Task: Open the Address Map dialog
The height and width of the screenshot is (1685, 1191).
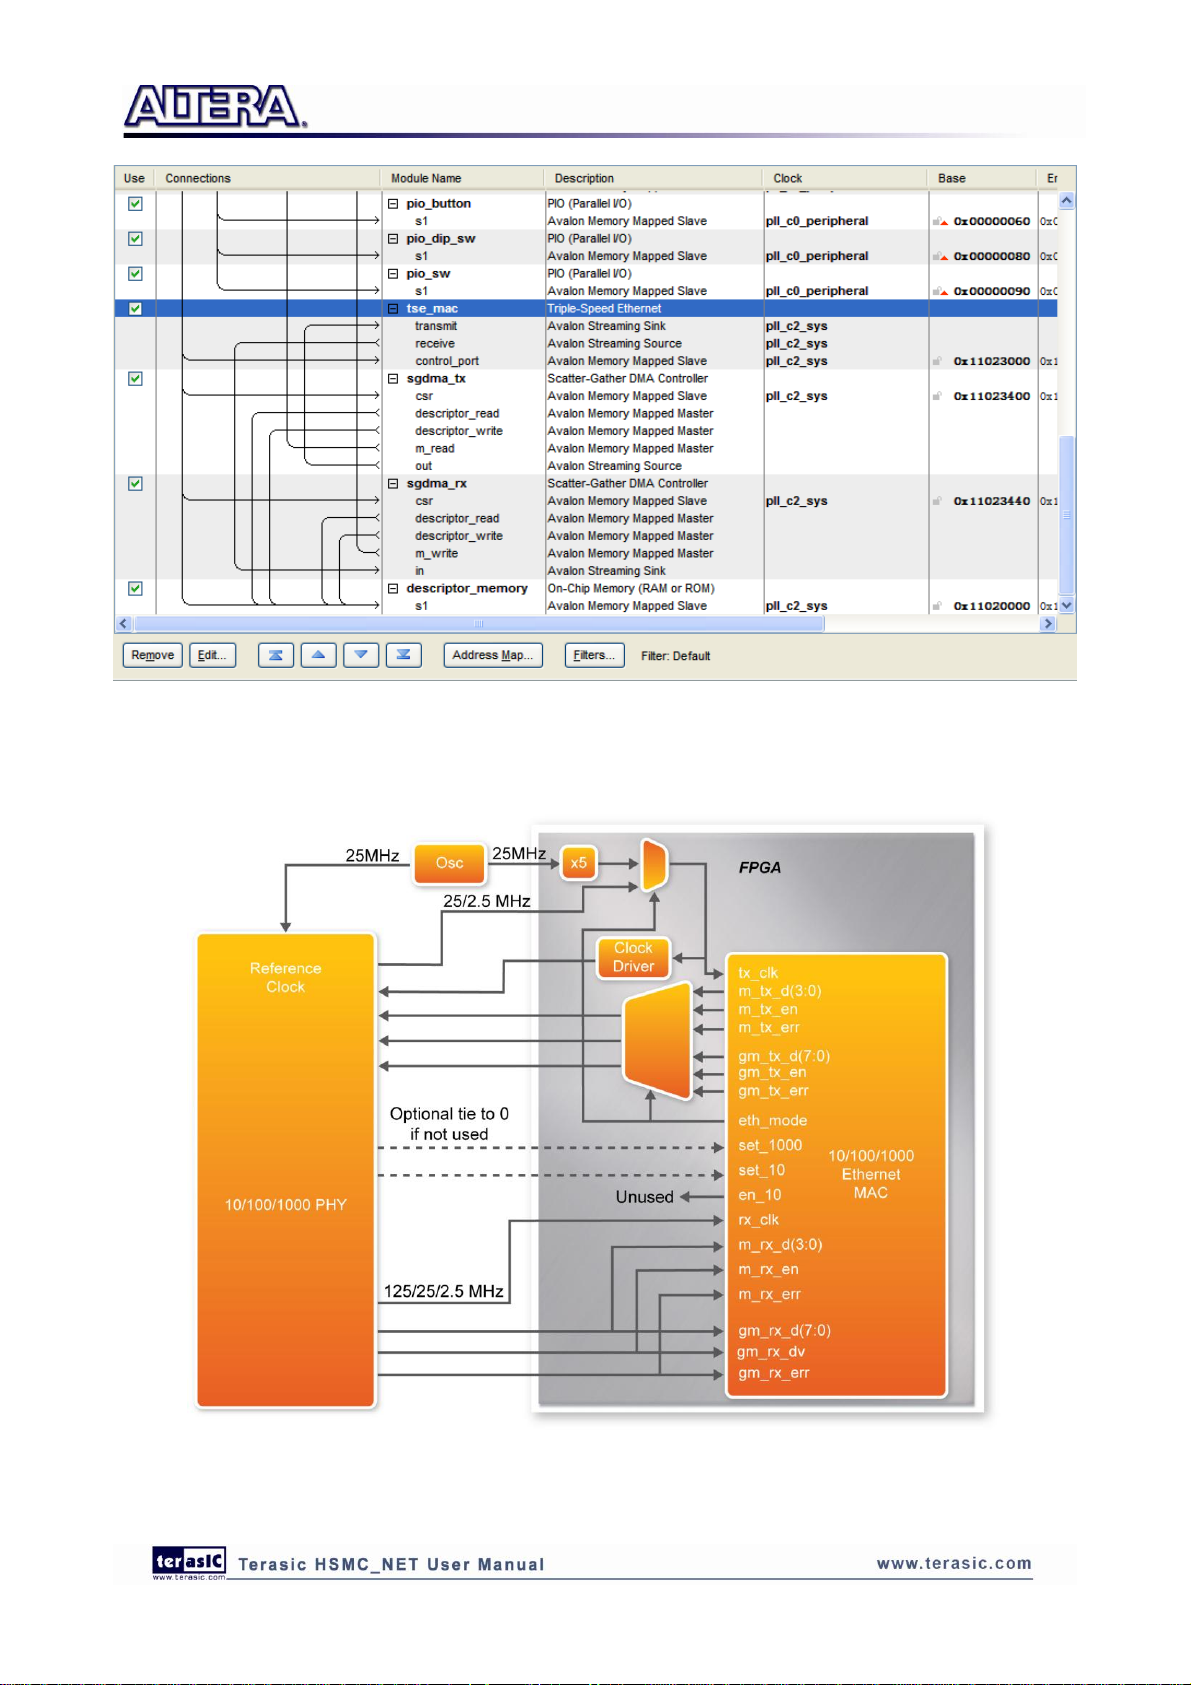Action: click(492, 655)
